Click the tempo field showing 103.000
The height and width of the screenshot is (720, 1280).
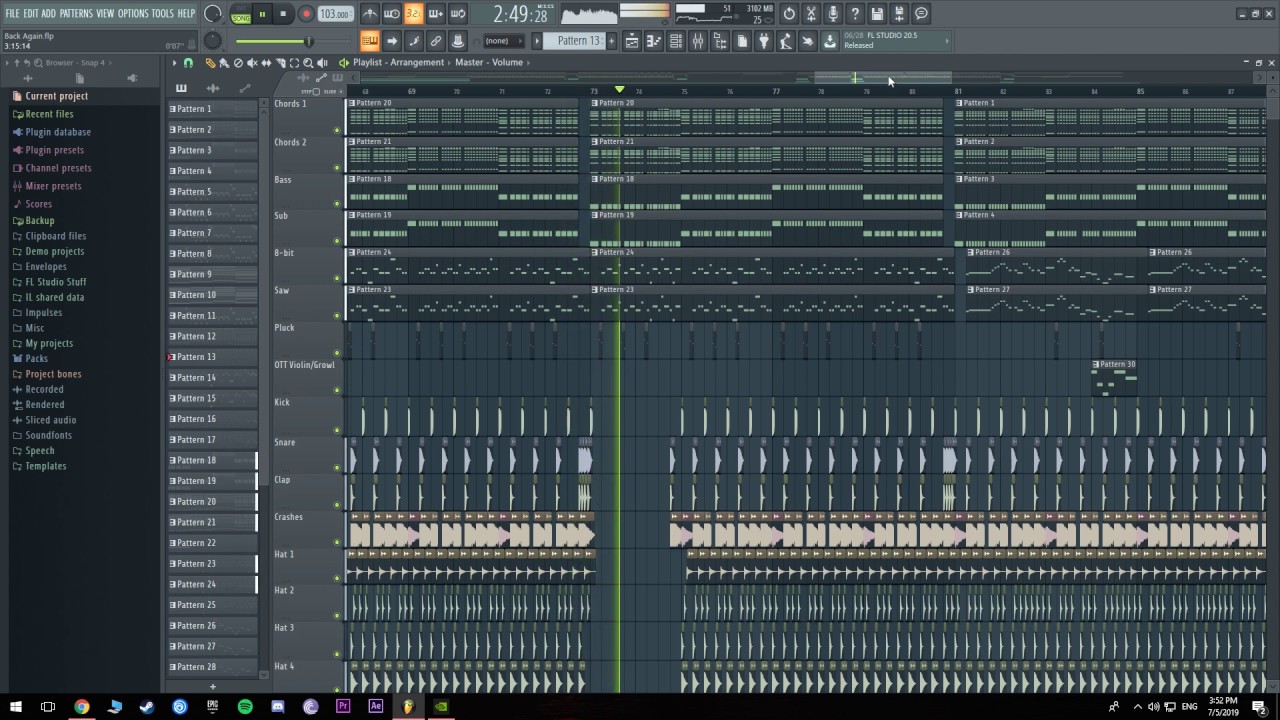[334, 14]
